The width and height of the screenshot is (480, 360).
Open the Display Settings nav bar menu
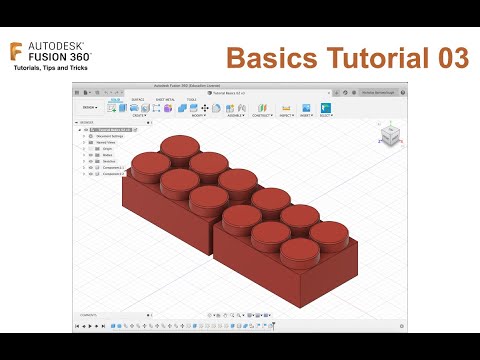point(250,315)
